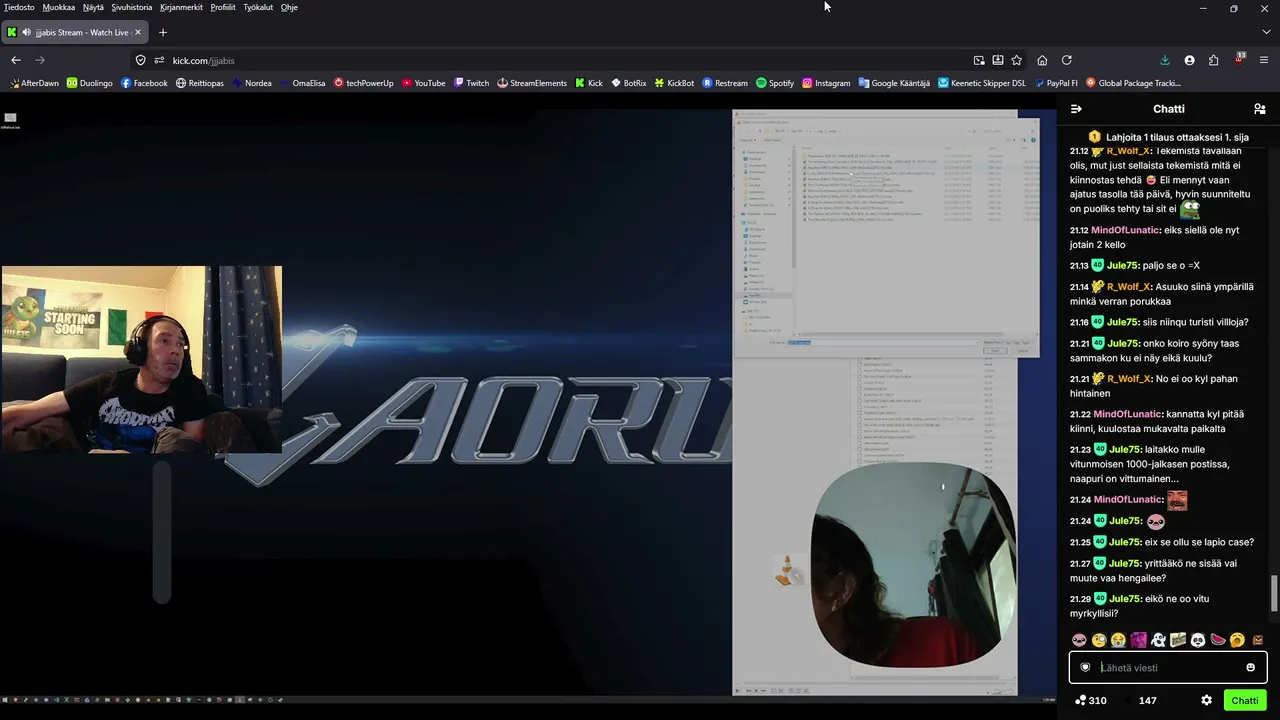Image resolution: width=1280 pixels, height=720 pixels.
Task: Click the tracking protection shield icon
Action: click(141, 60)
